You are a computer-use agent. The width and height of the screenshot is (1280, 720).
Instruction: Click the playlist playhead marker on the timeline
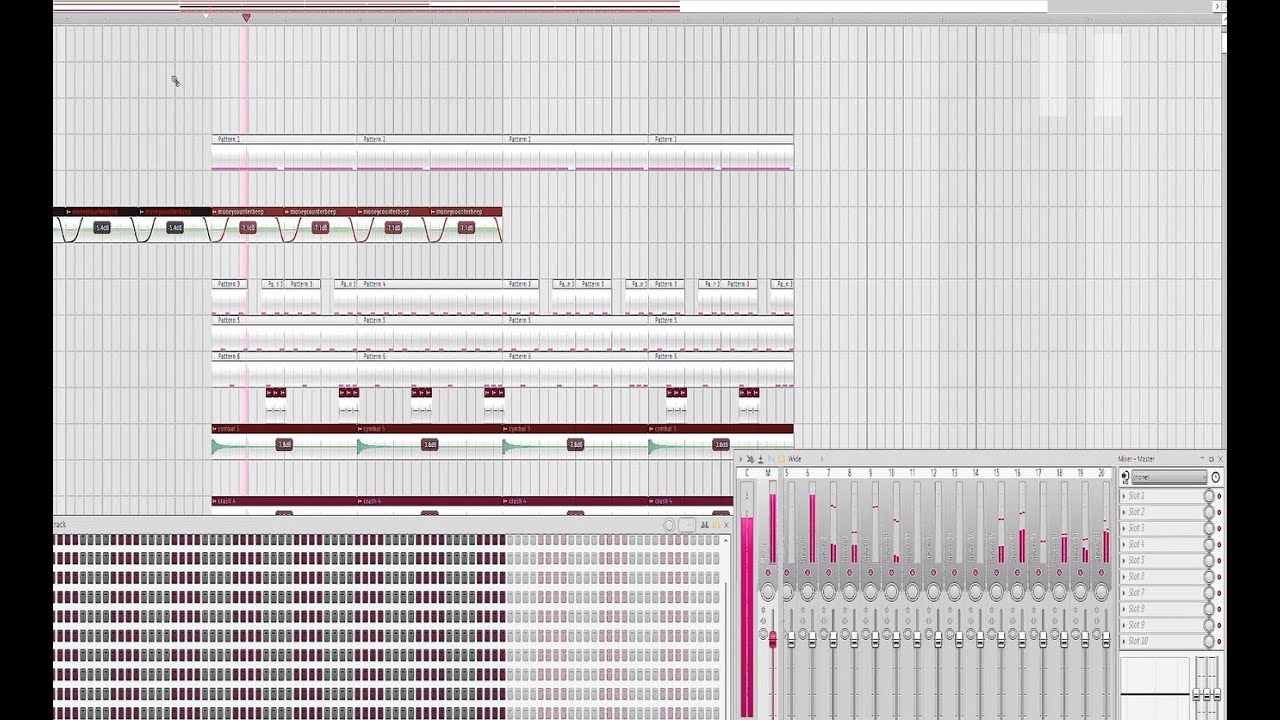pyautogui.click(x=246, y=17)
